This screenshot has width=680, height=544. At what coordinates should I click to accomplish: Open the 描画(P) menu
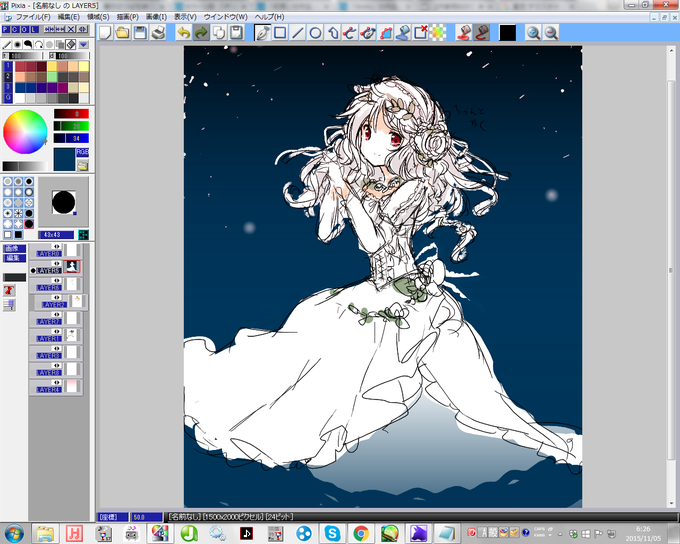[128, 17]
